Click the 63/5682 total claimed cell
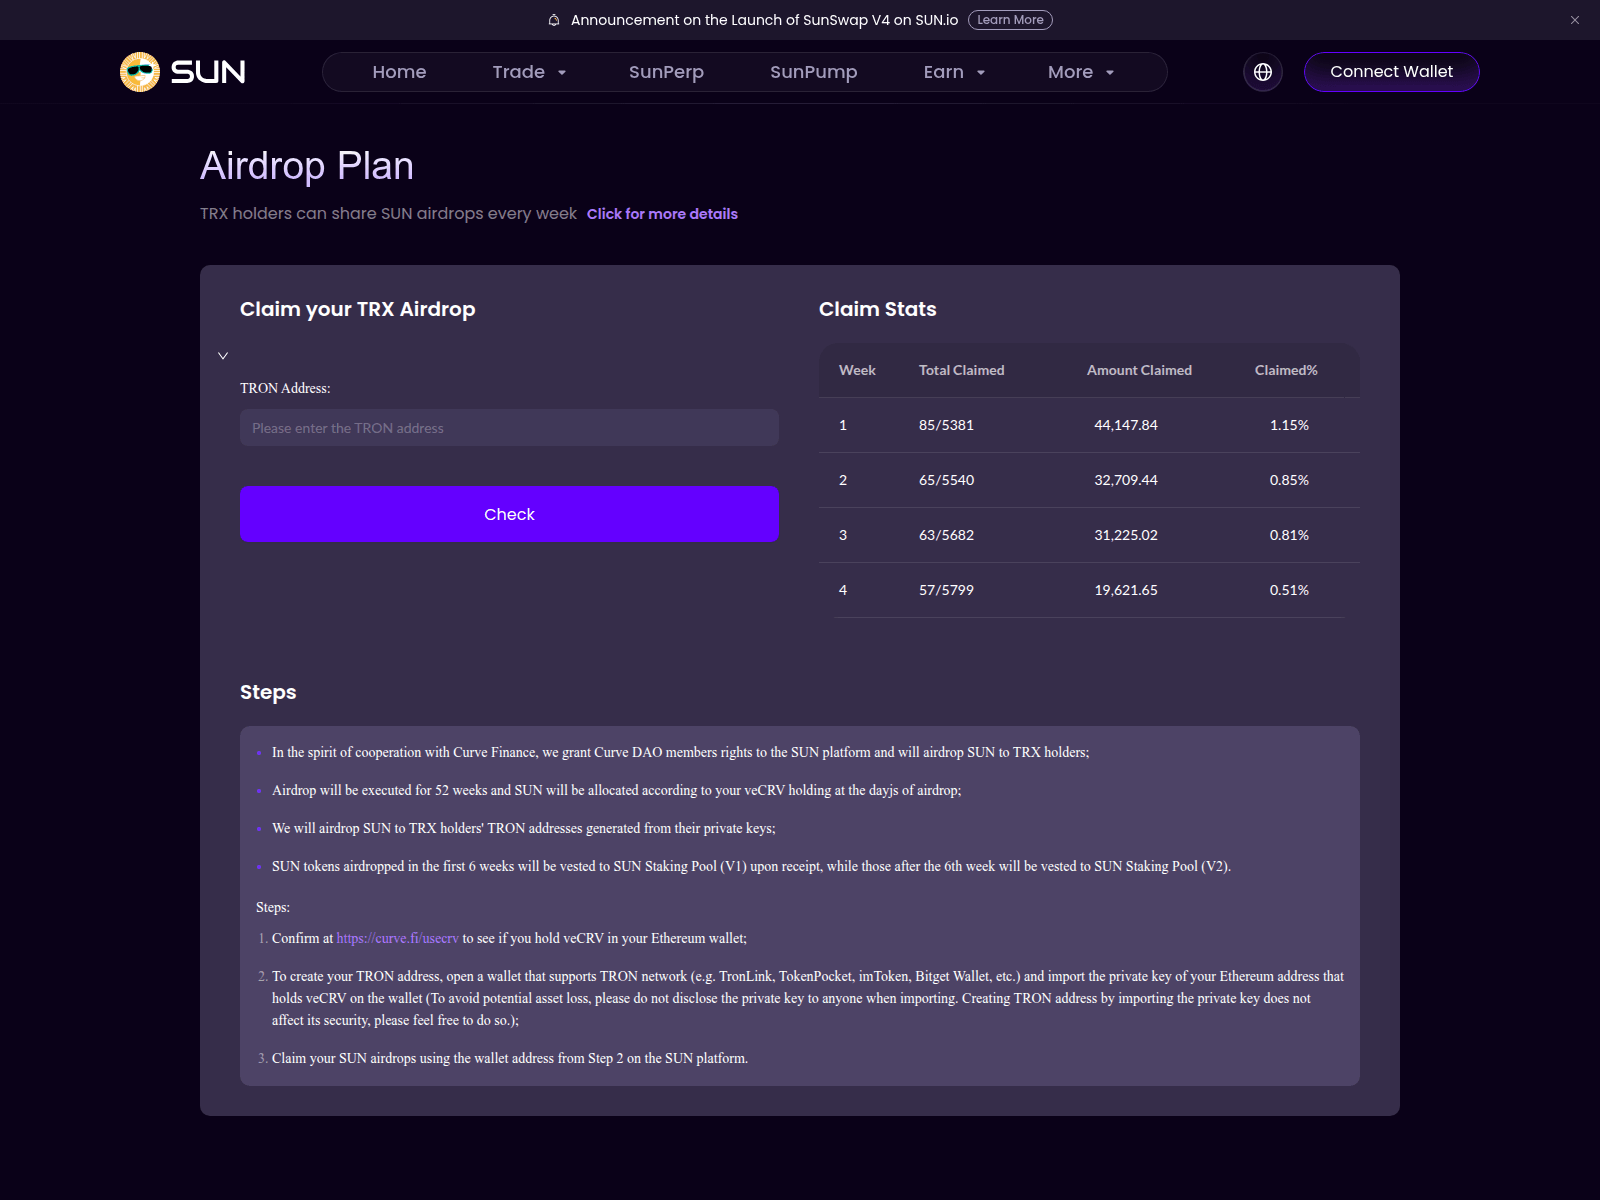 [x=946, y=535]
